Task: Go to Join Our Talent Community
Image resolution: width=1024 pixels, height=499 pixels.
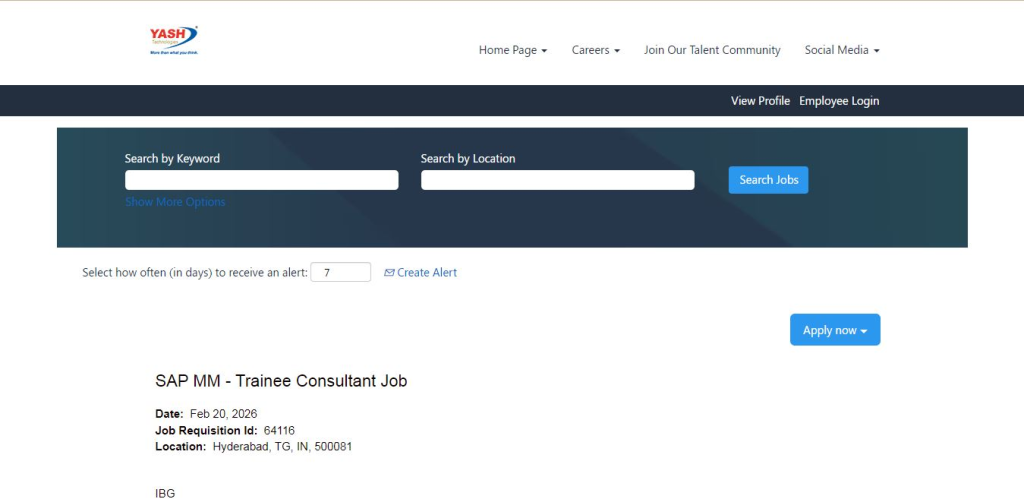Action: tap(712, 50)
